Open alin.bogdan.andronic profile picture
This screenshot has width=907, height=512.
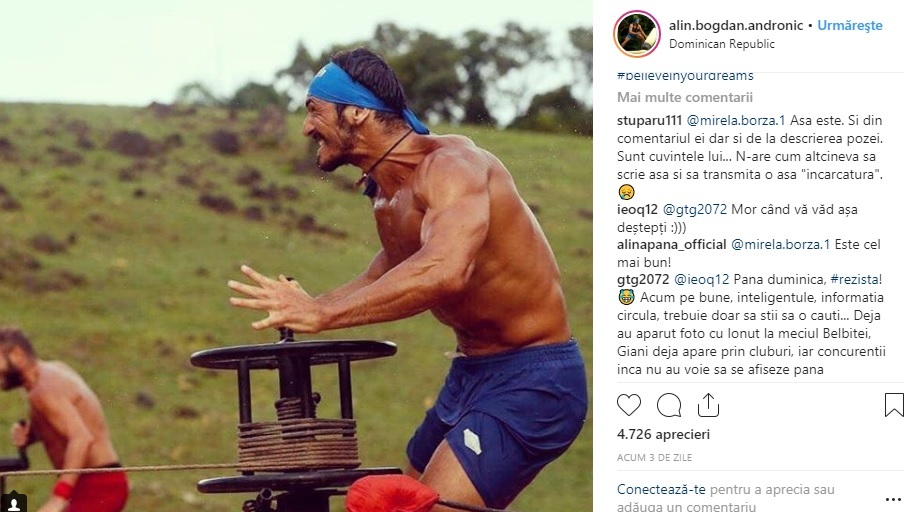tap(636, 34)
